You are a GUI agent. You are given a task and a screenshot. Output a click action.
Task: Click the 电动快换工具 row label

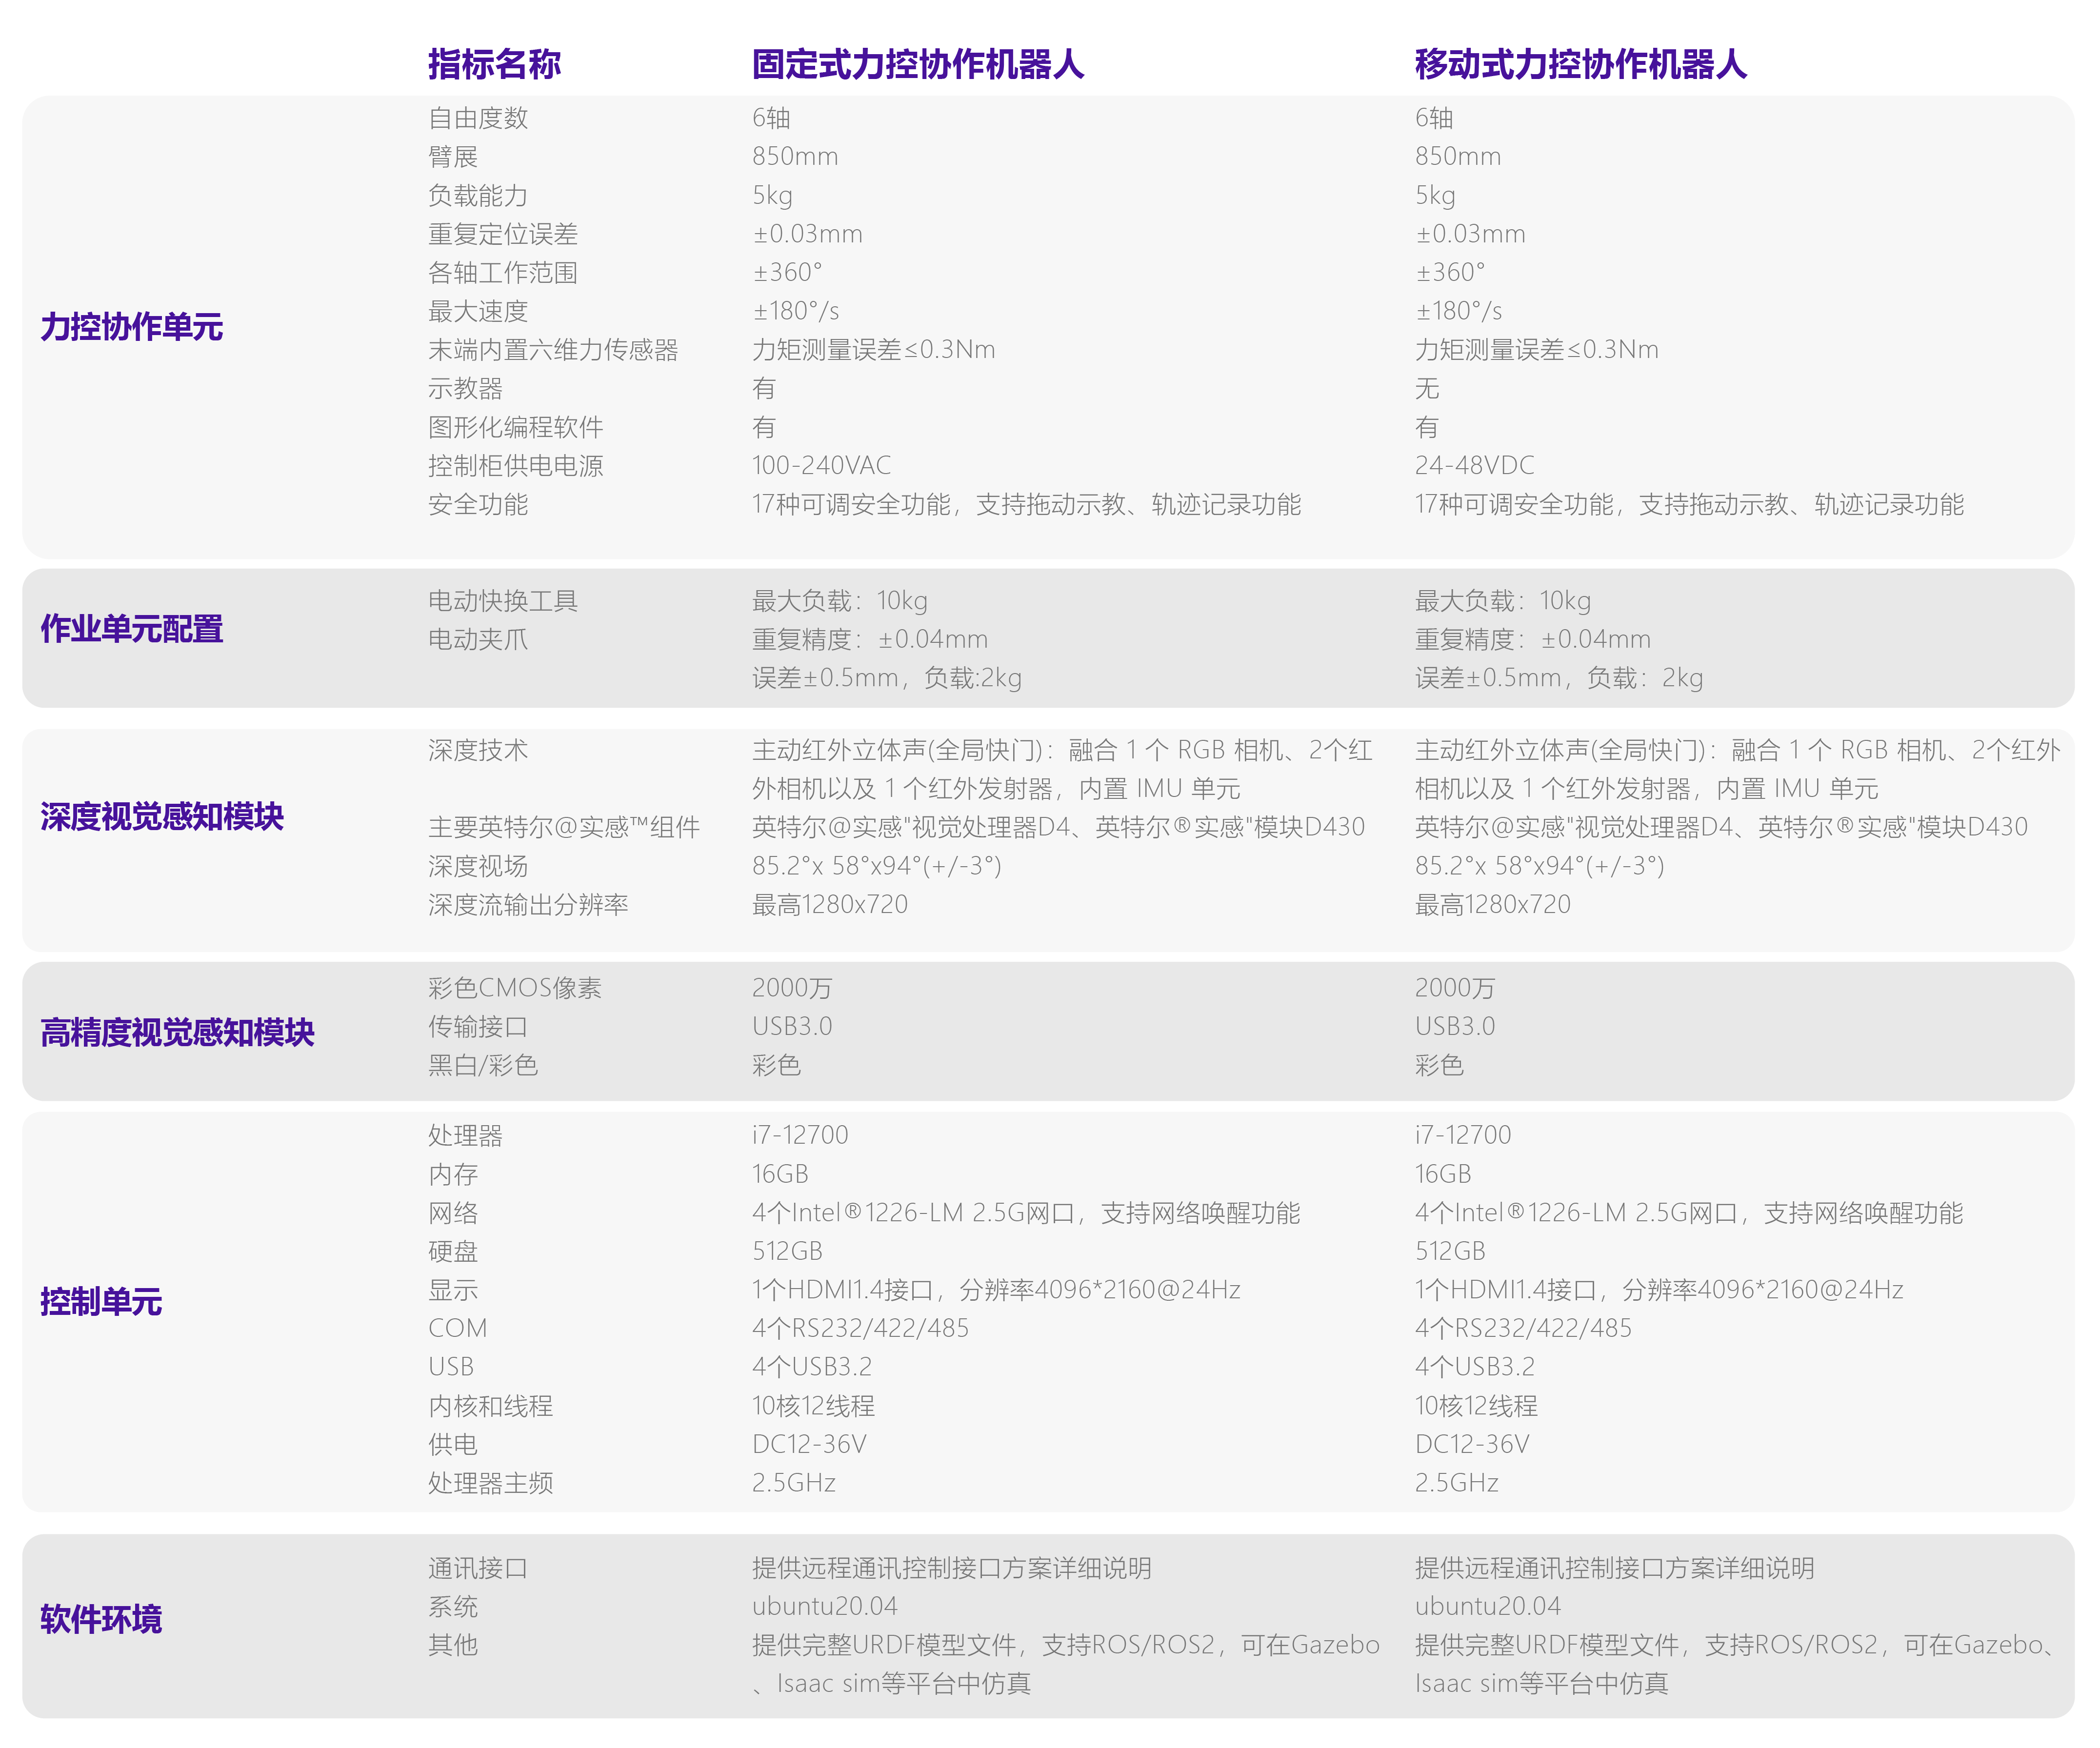[x=503, y=601]
